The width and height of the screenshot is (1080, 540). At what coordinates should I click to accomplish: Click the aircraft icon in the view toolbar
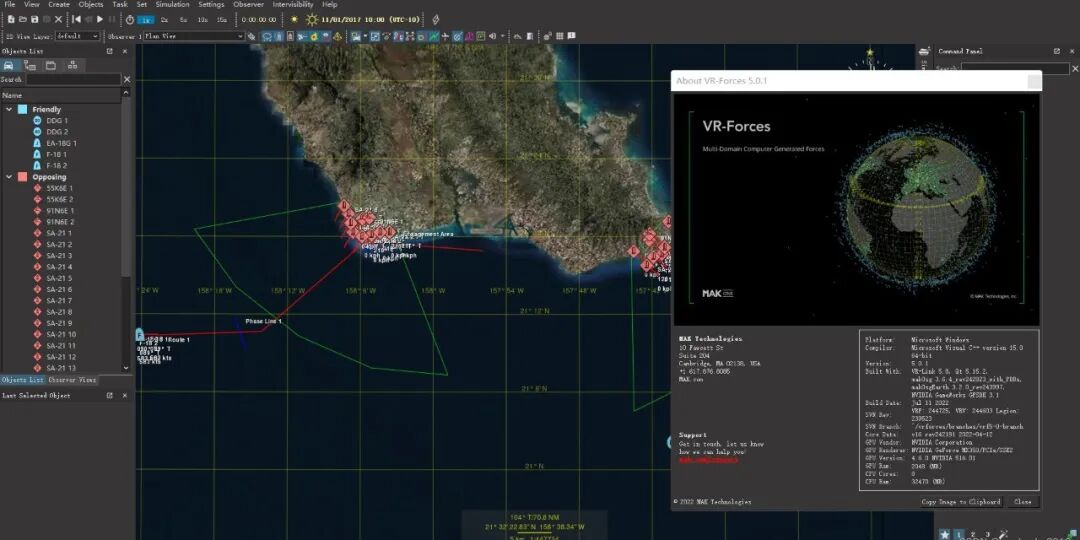click(446, 36)
